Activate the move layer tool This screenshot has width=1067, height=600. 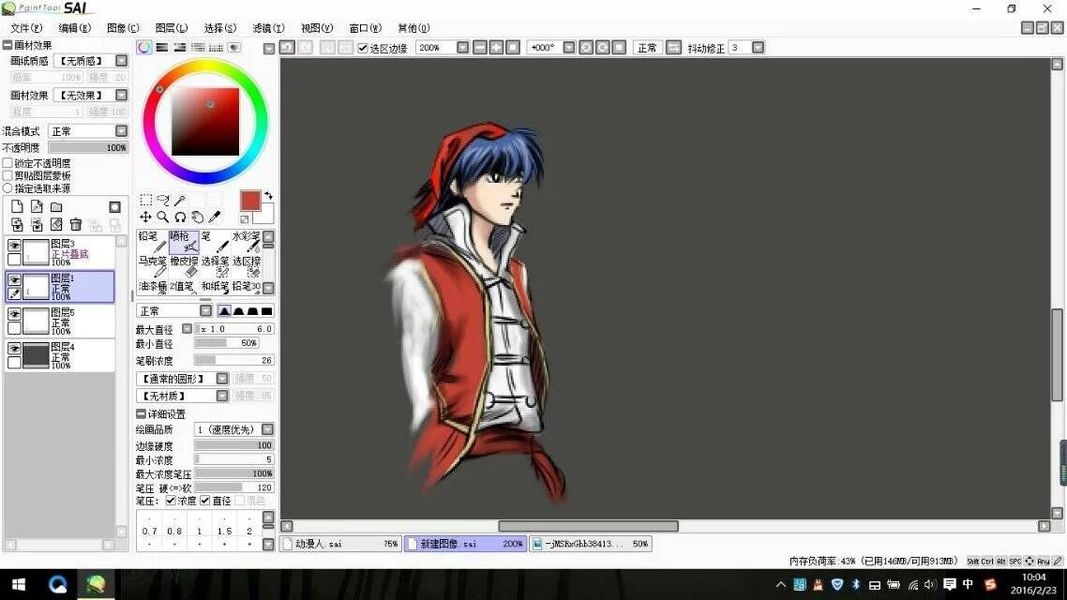coord(146,217)
